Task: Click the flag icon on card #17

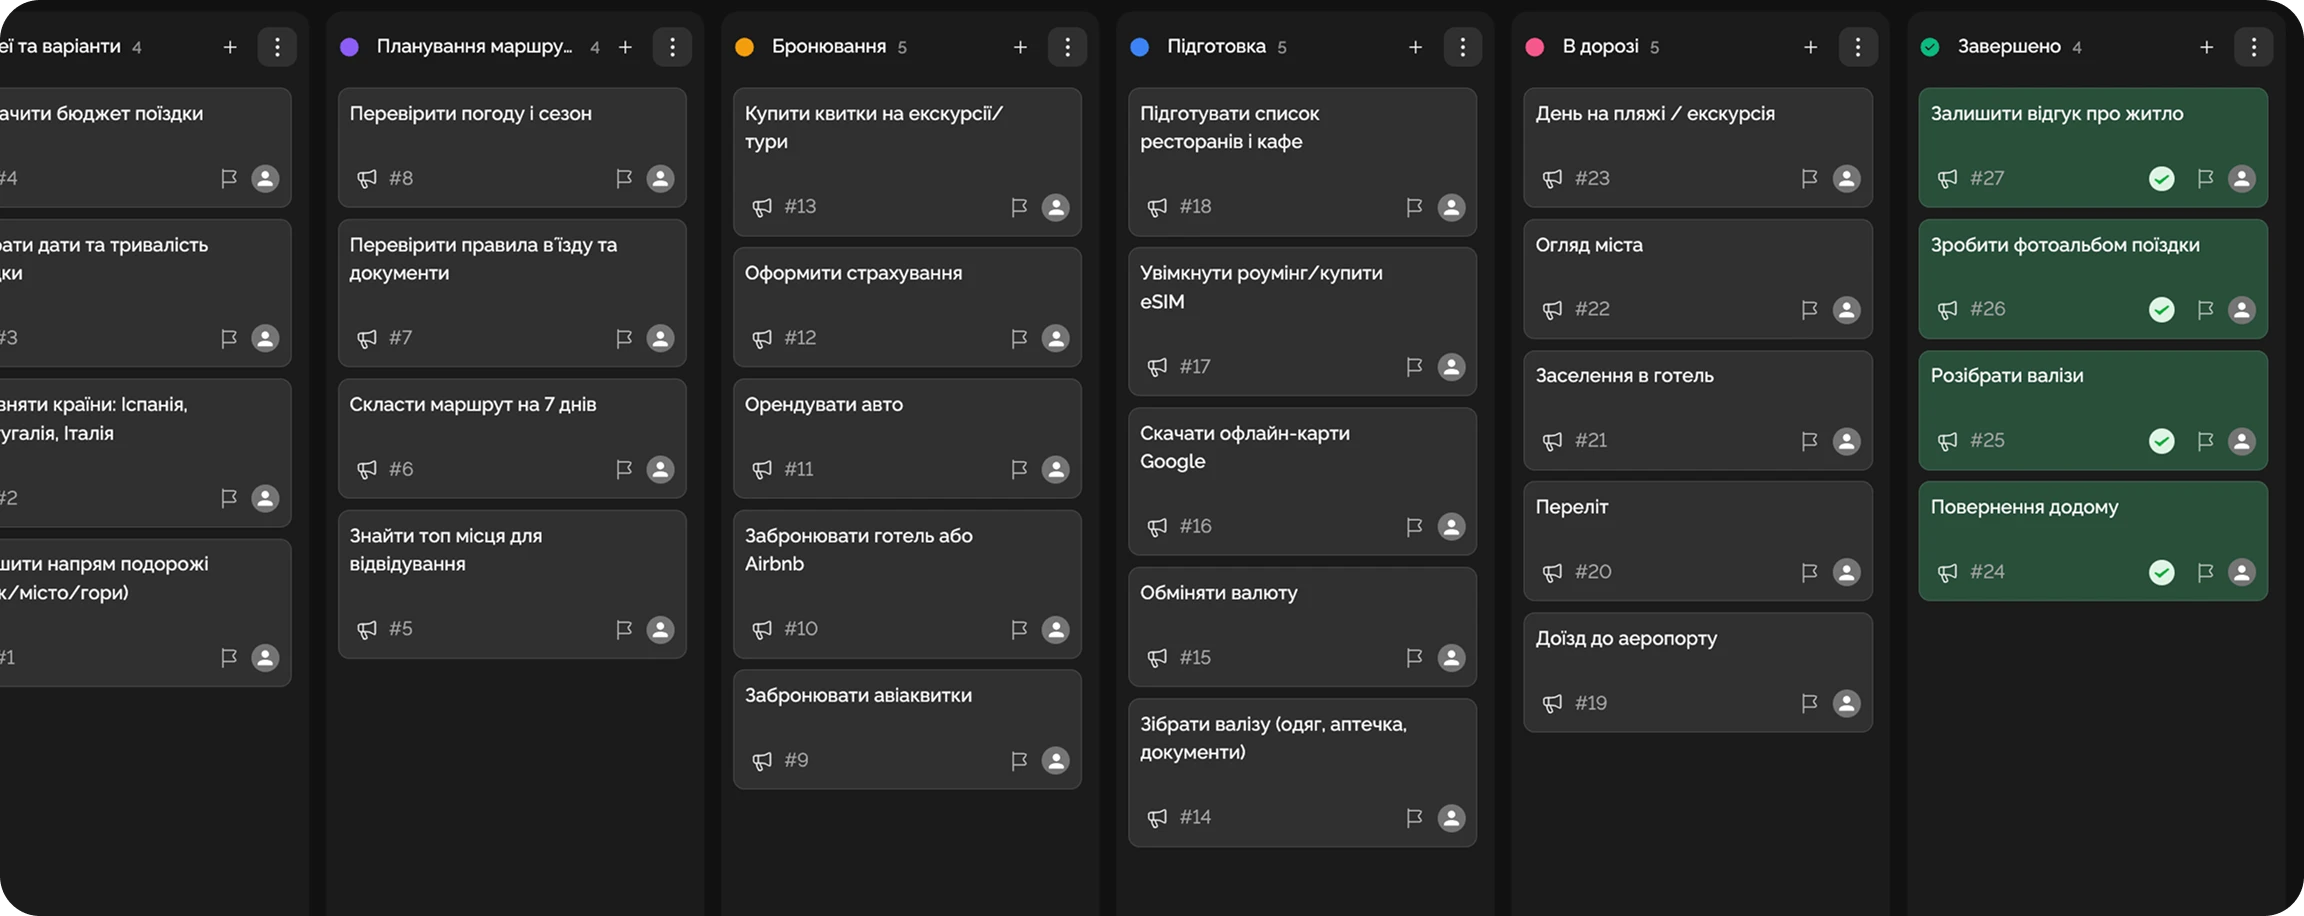Action: [1414, 367]
